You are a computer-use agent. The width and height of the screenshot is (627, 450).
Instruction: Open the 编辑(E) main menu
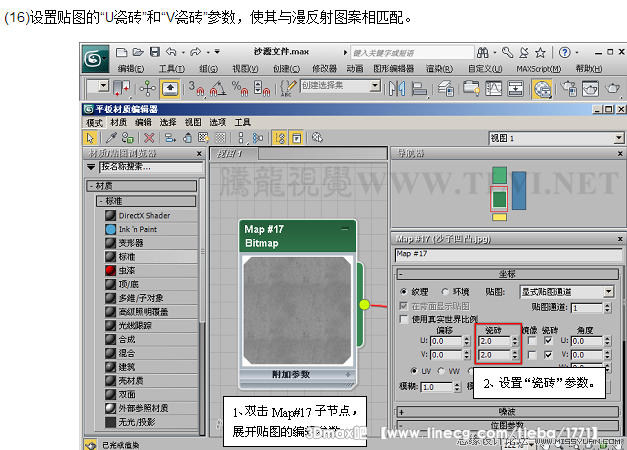click(131, 69)
